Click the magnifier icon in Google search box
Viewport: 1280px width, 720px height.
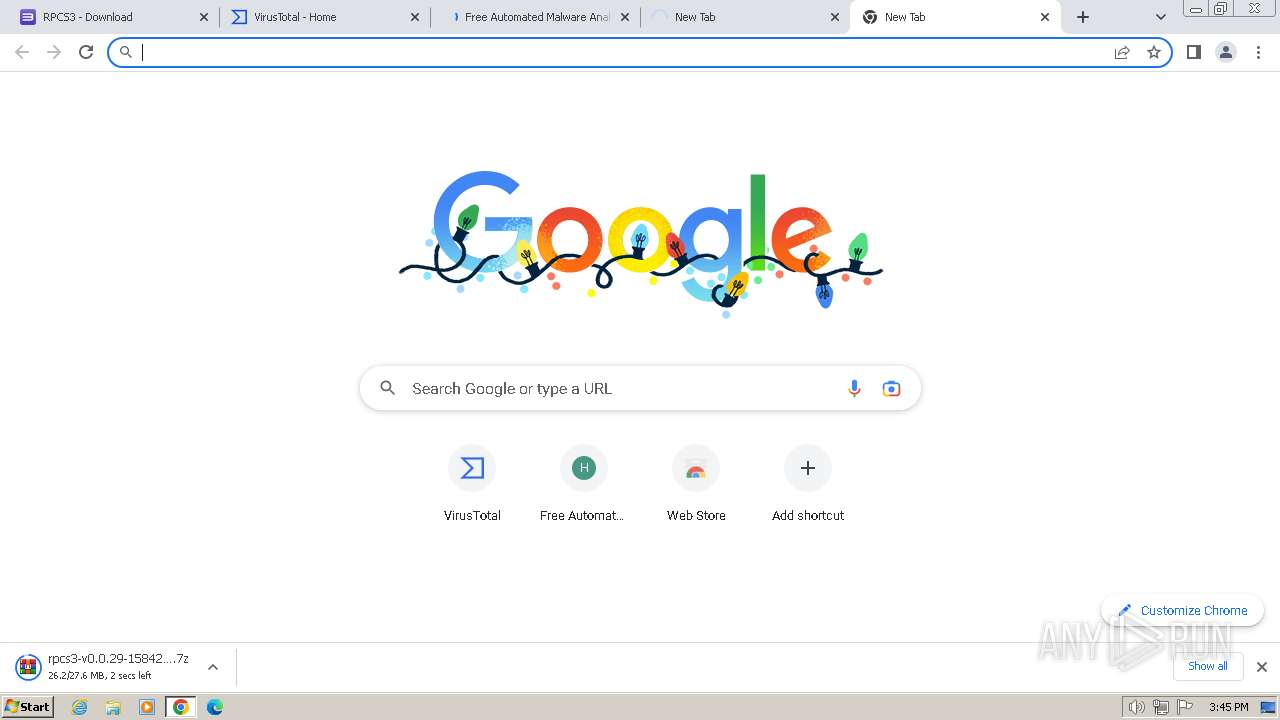coord(388,388)
